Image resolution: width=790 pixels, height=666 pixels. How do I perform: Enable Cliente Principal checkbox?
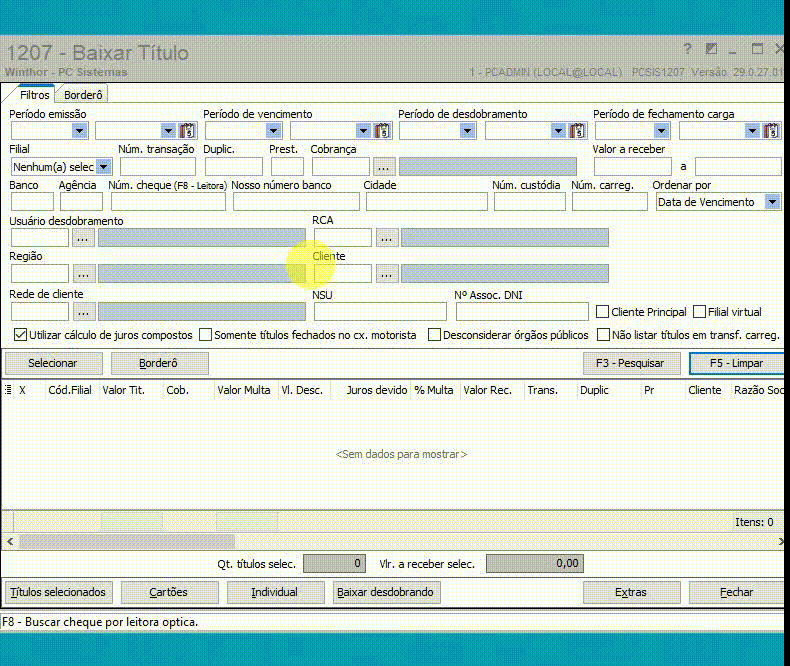pyautogui.click(x=602, y=312)
